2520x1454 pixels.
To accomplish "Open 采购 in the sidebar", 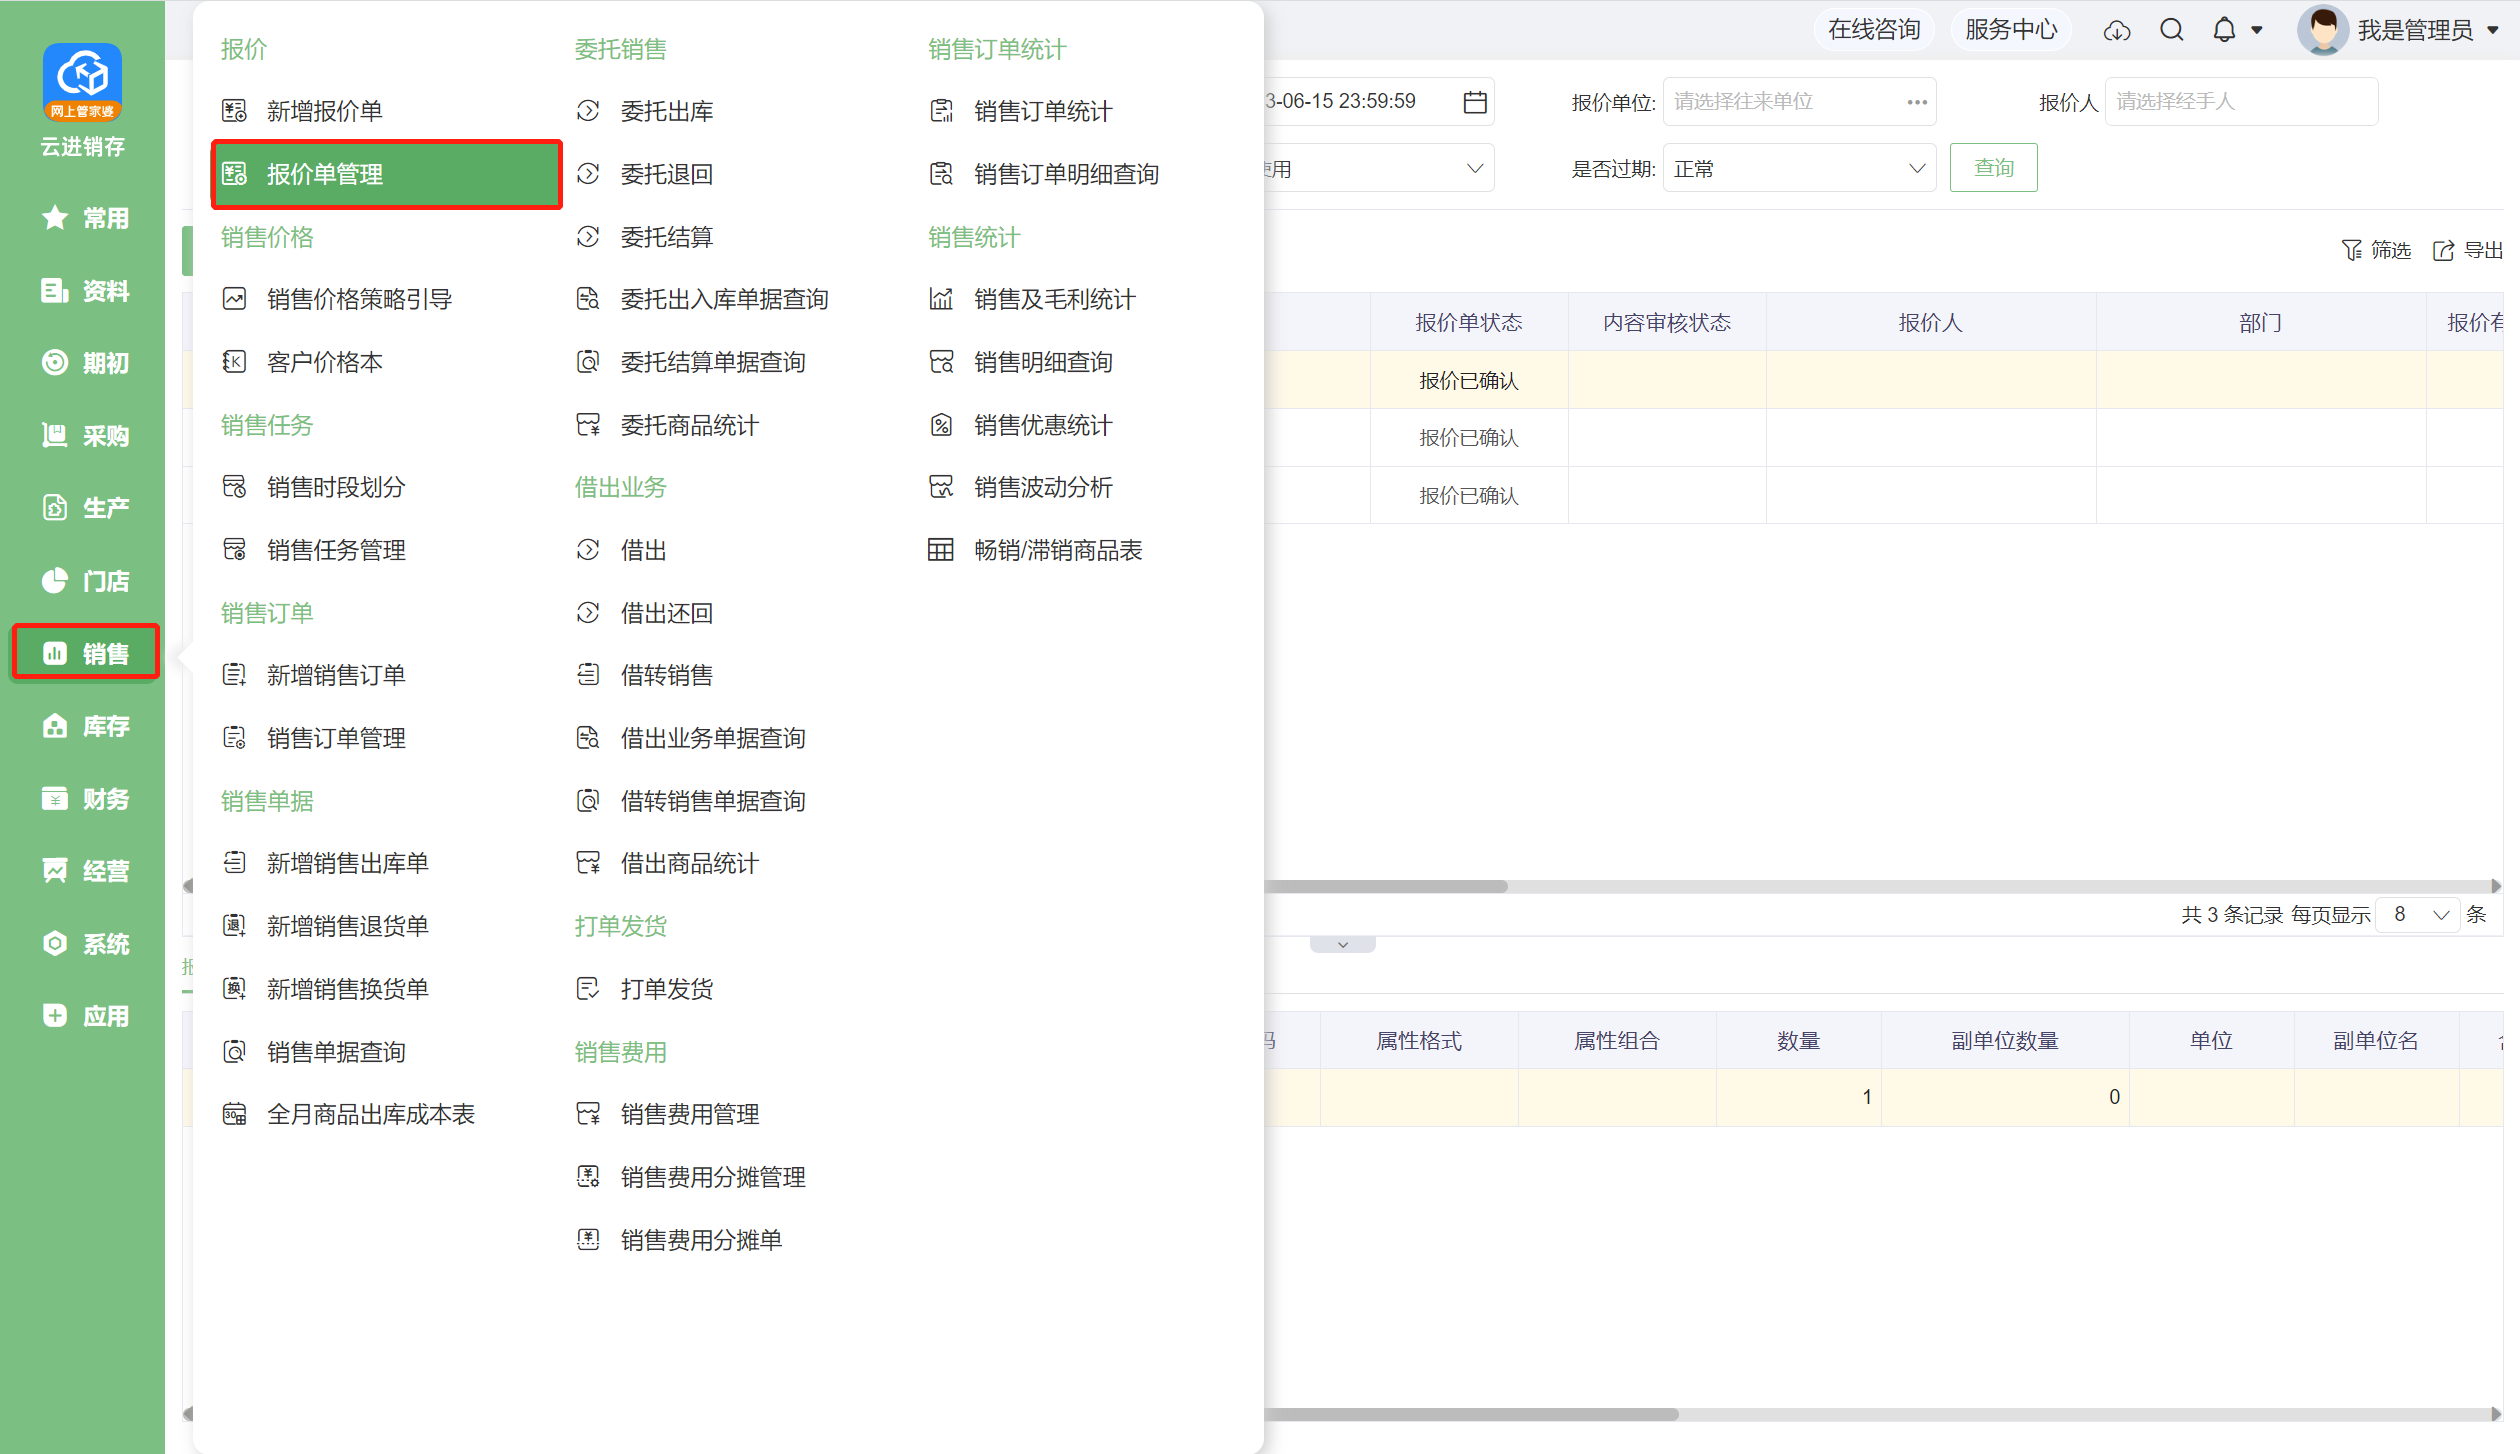I will tap(85, 436).
